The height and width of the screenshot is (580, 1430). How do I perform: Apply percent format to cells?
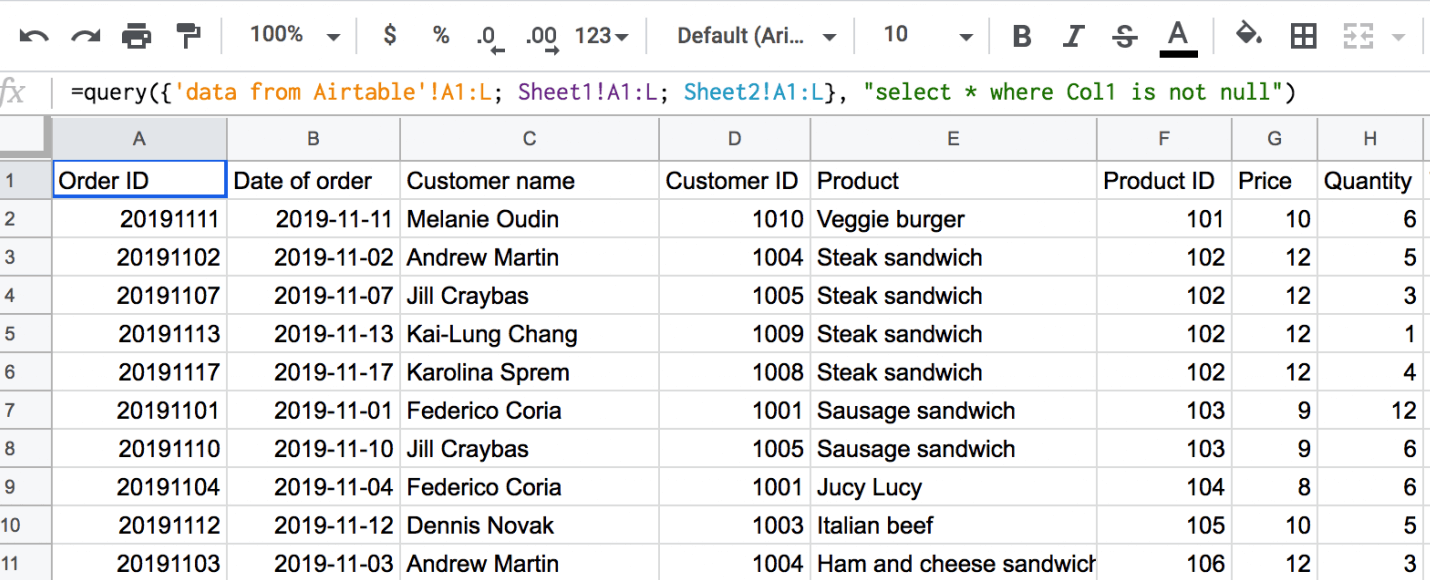[441, 36]
